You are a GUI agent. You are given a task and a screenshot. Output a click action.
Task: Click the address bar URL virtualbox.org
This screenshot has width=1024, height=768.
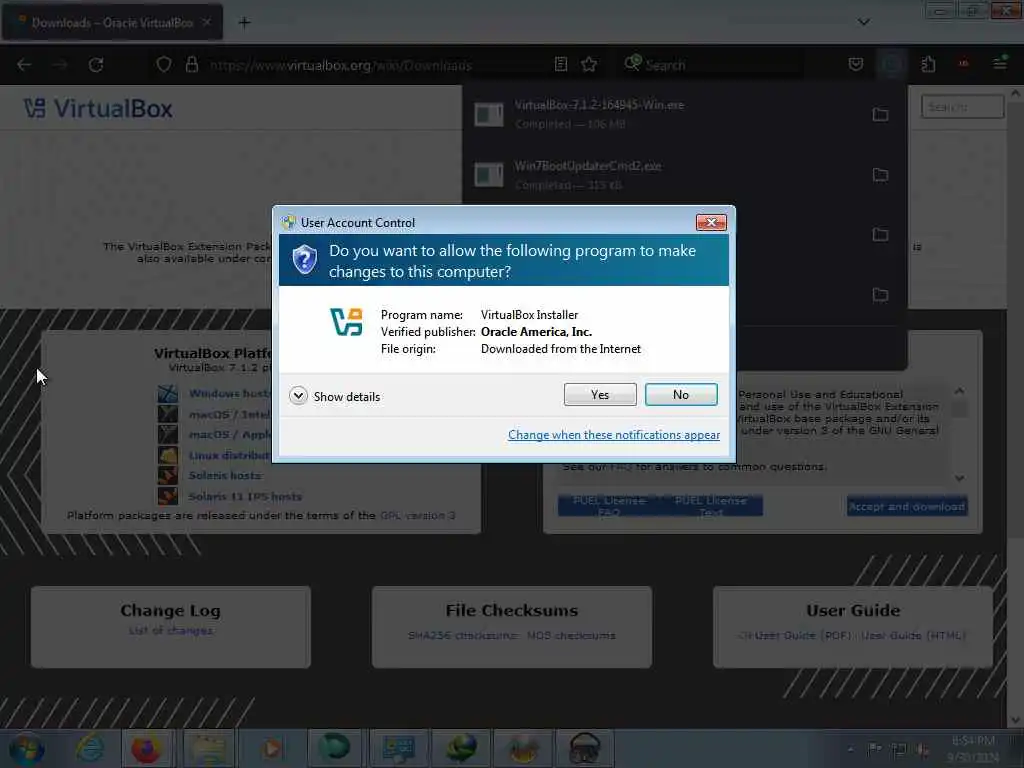click(x=340, y=65)
